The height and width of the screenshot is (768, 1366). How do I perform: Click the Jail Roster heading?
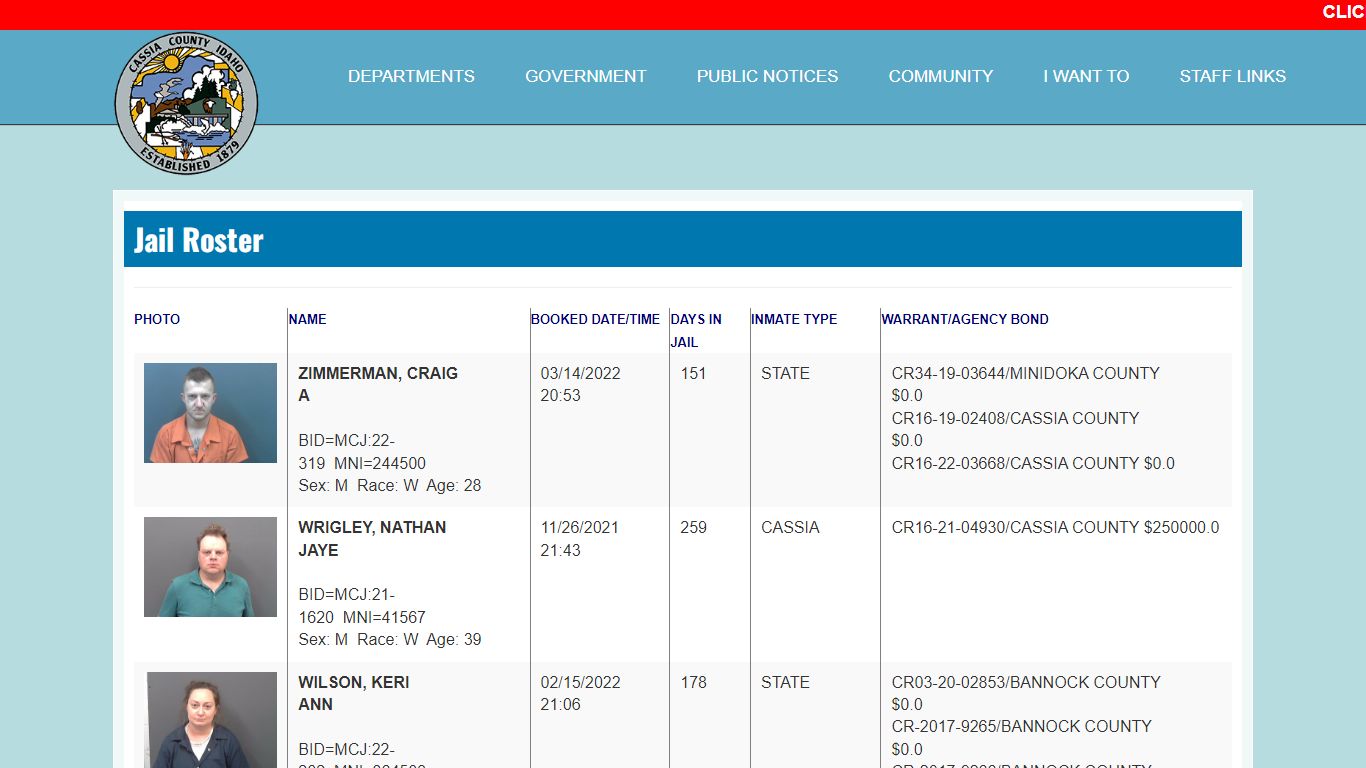pos(199,240)
